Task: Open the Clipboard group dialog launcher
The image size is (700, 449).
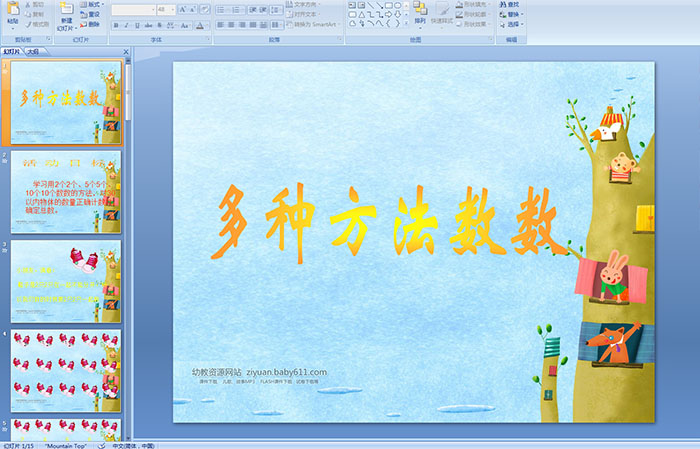Action: (x=49, y=39)
